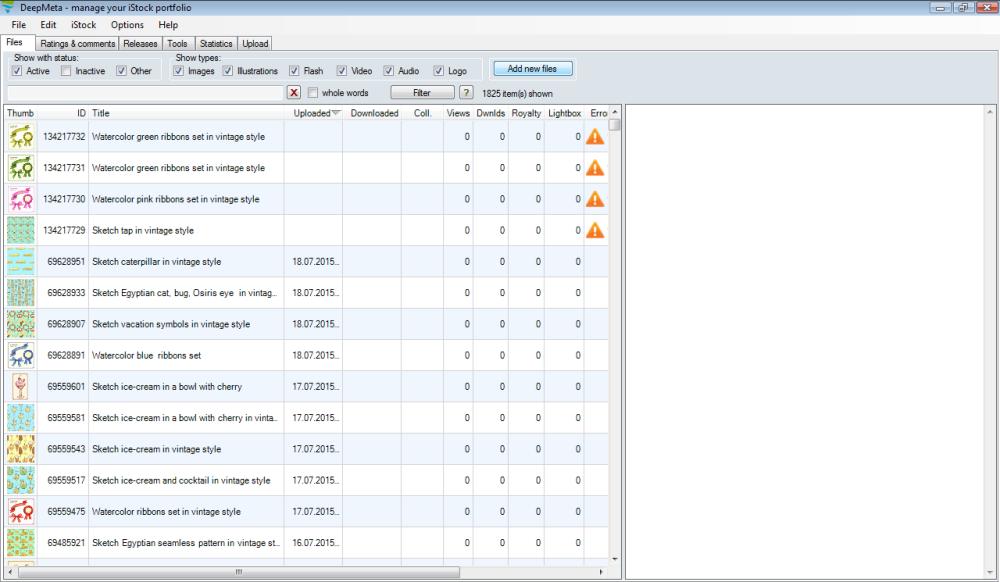Select Sketch caterpillar thumbnail
The image size is (1000, 582).
[x=21, y=261]
